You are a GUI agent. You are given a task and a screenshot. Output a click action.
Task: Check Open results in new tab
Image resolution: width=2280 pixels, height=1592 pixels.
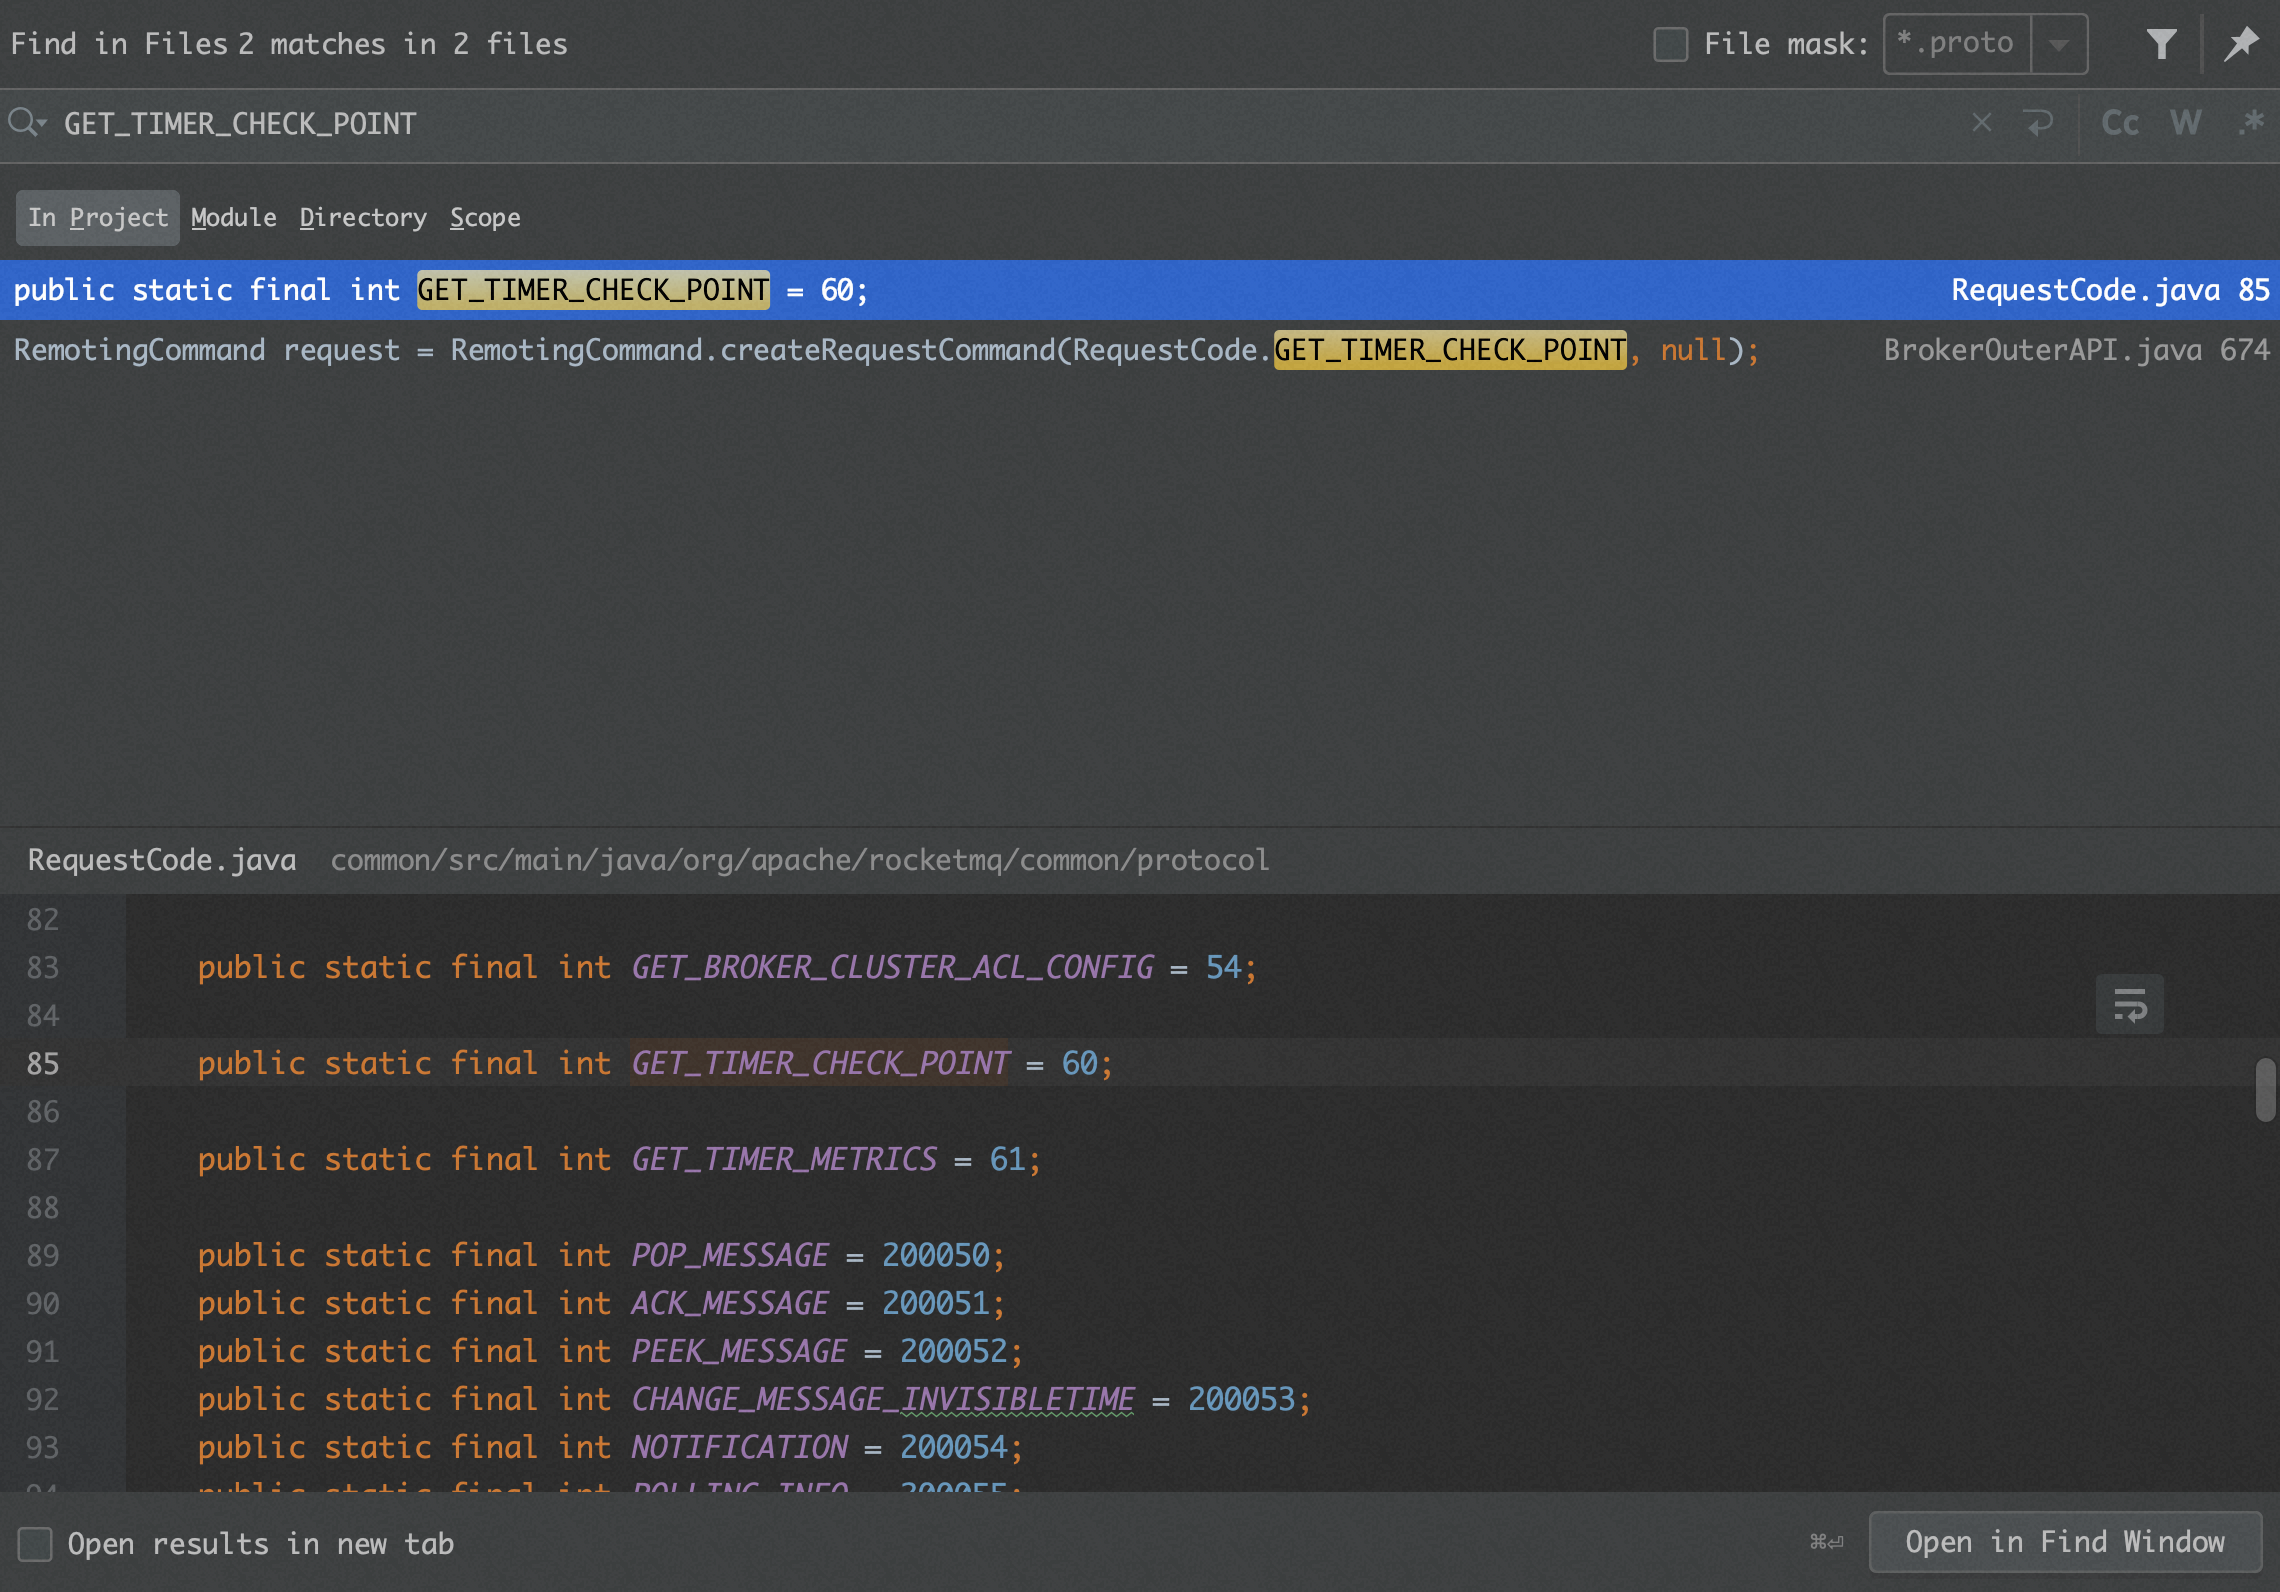(x=36, y=1543)
